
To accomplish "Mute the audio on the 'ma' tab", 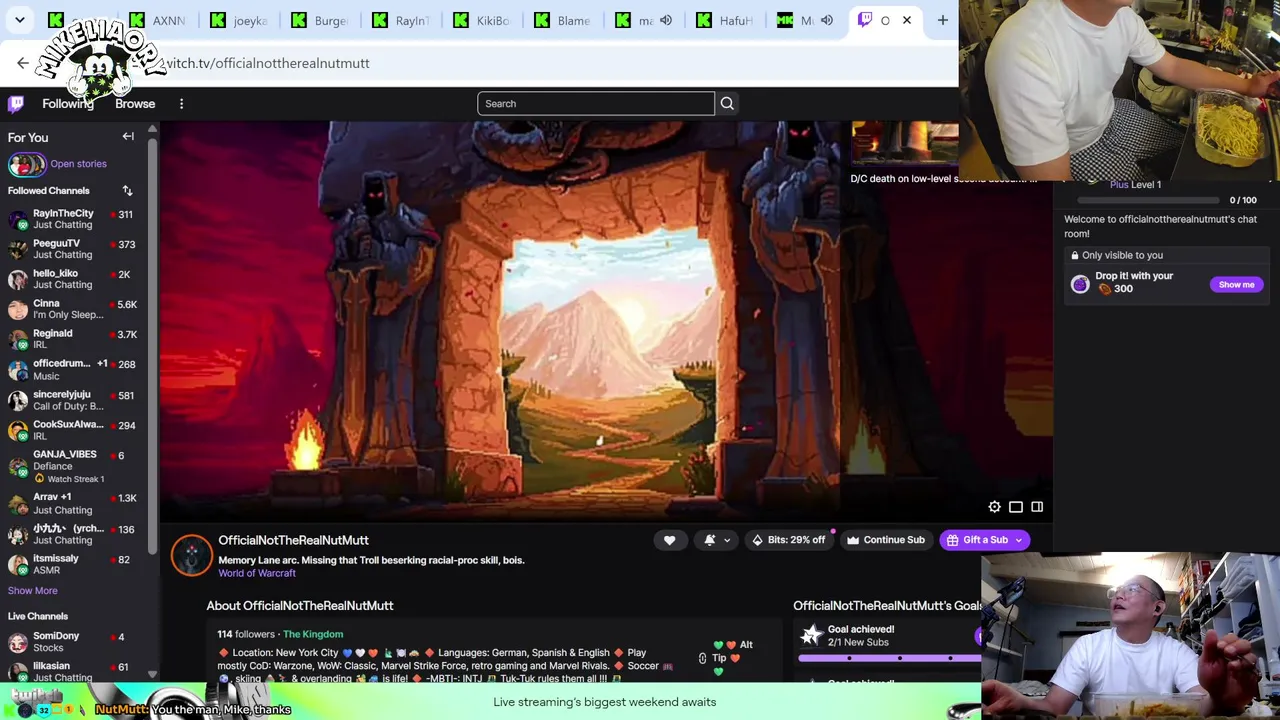I will click(666, 20).
